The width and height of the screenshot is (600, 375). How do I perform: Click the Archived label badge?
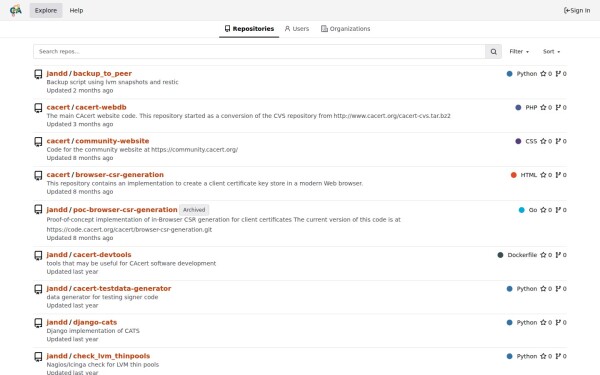[x=194, y=210]
